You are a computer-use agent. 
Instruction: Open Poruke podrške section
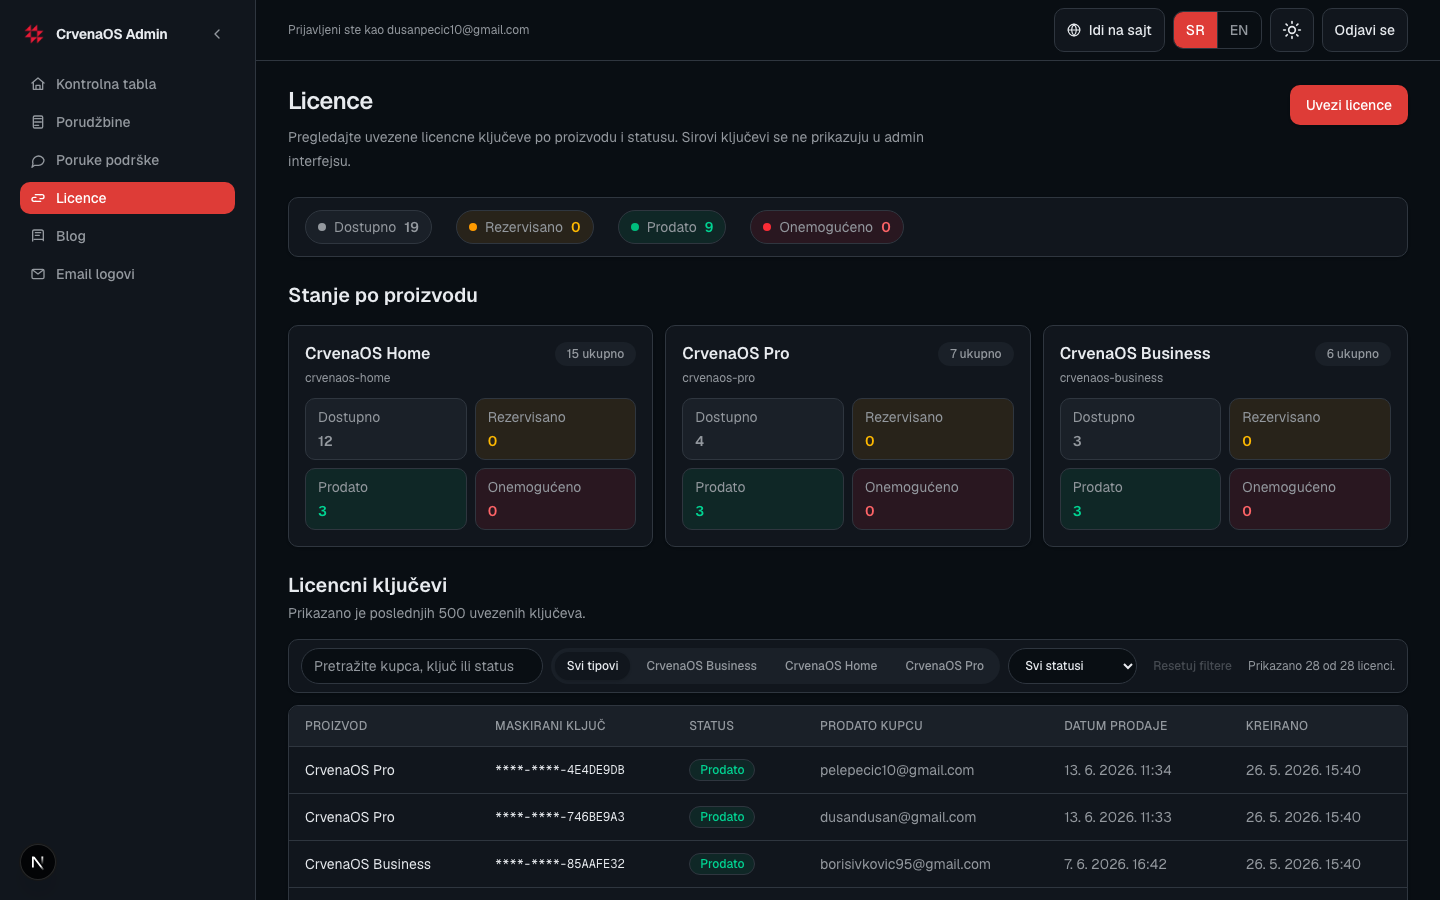click(x=127, y=160)
